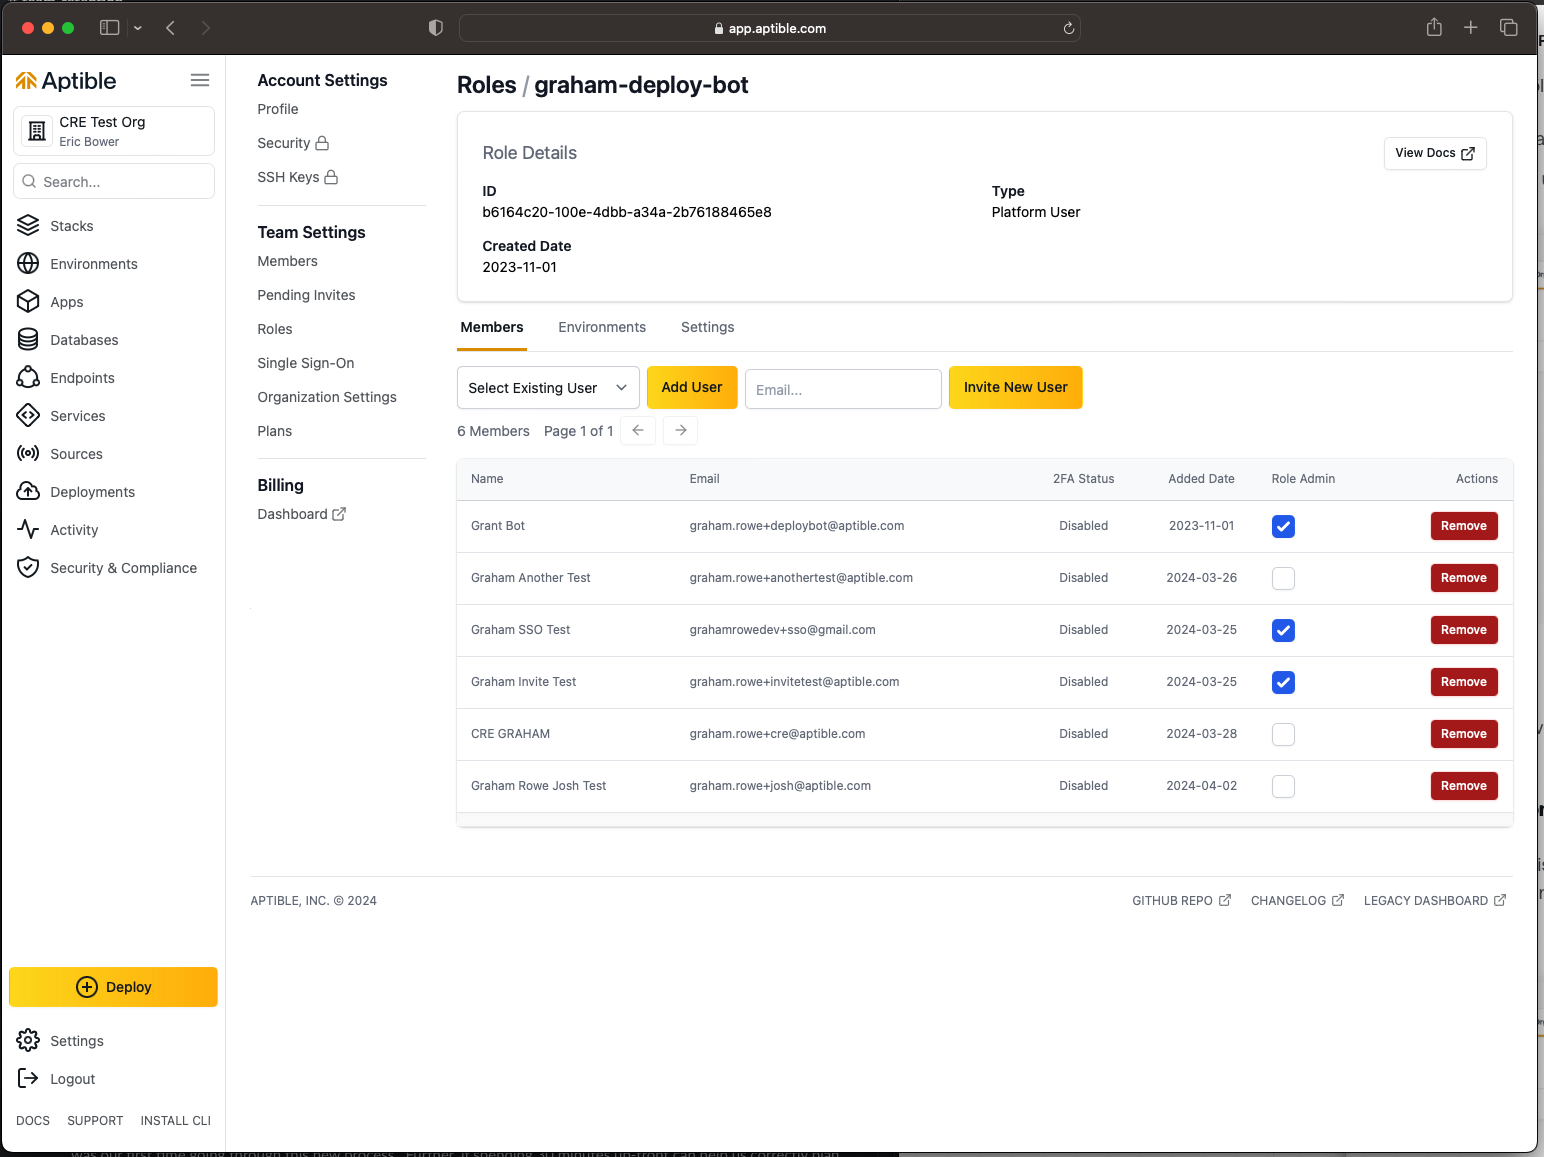Switch to the Members tab
Viewport: 1544px width, 1157px height.
(492, 327)
